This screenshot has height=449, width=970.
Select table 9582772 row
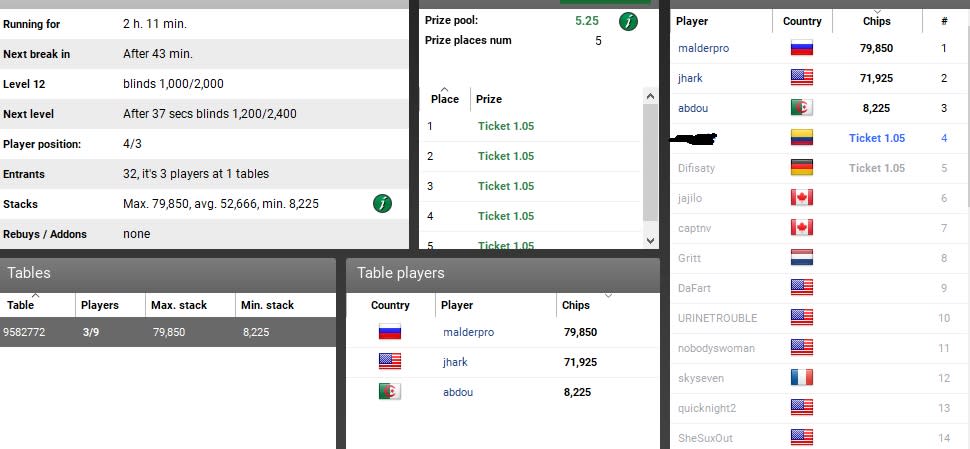[x=168, y=332]
